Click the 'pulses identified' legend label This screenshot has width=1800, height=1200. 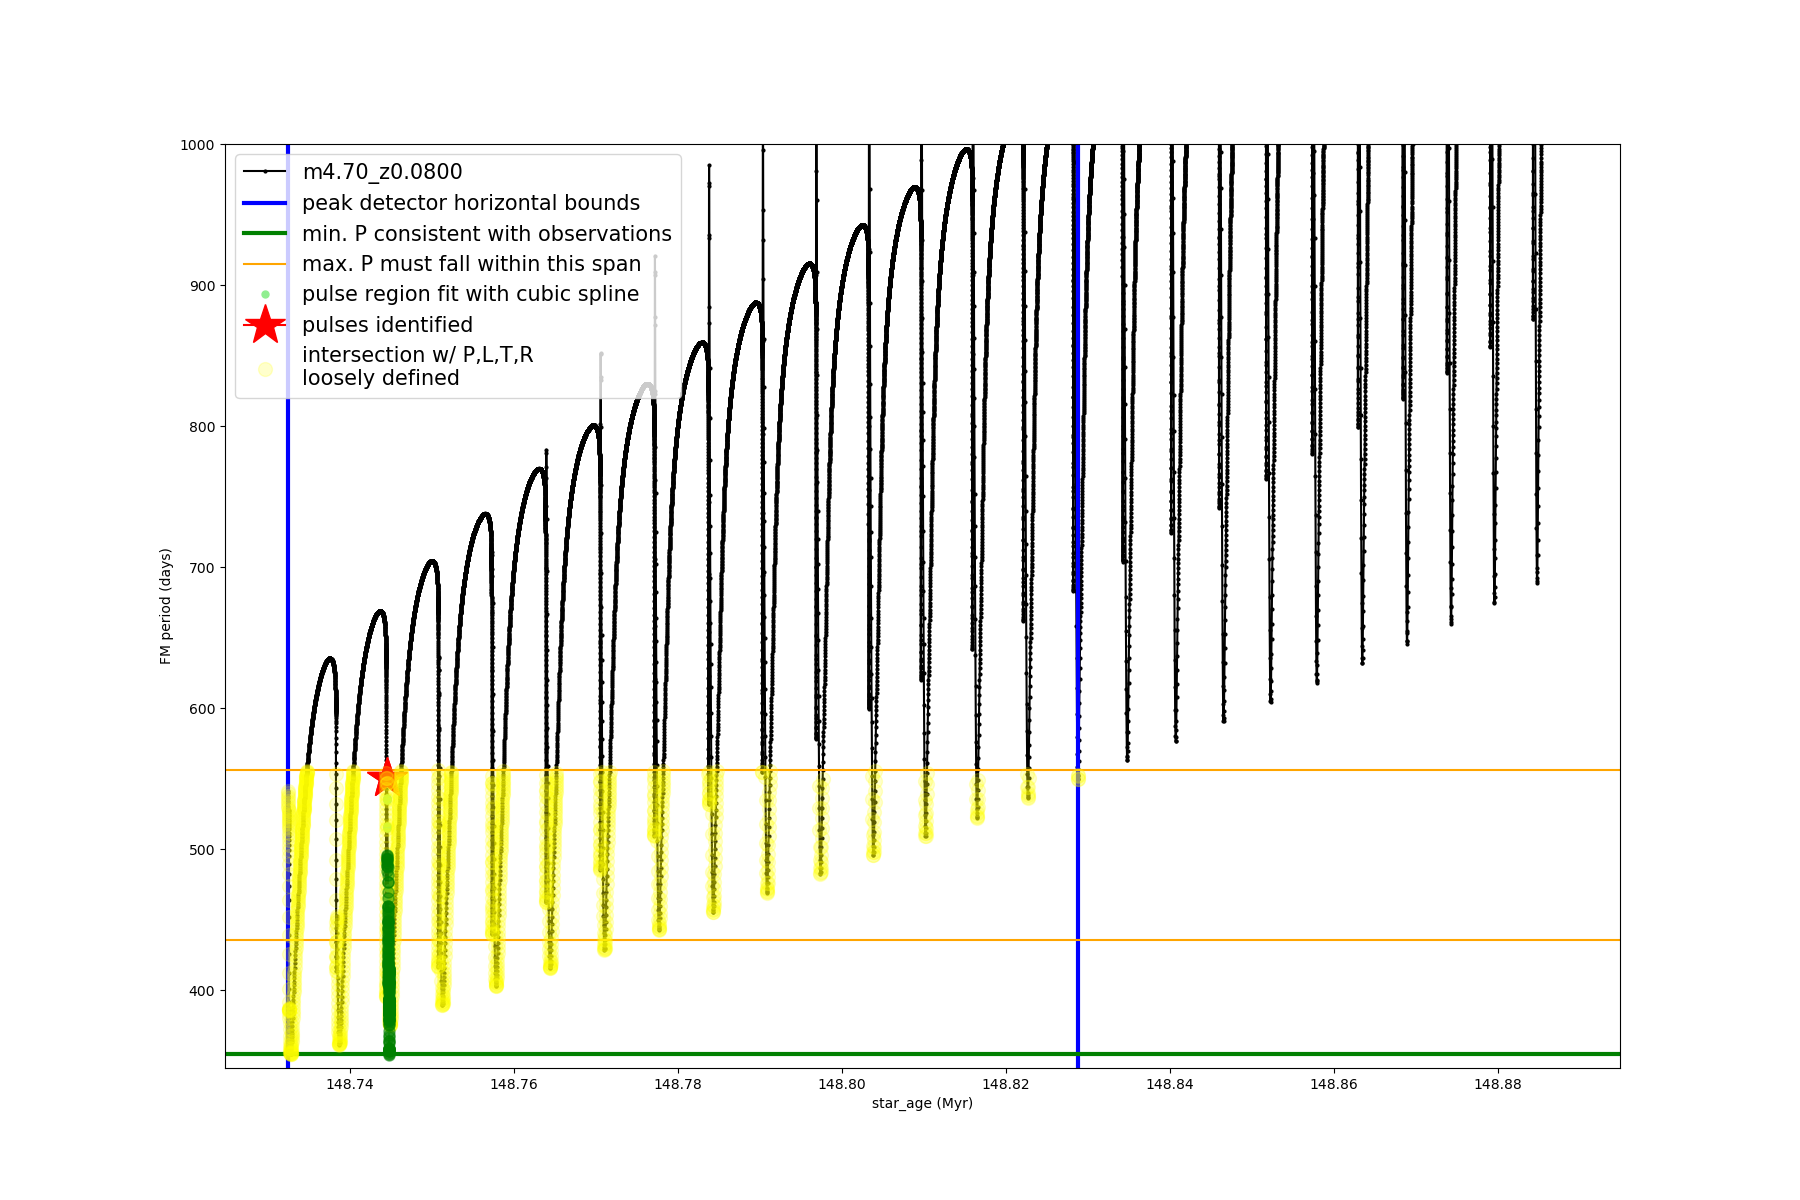tap(387, 325)
